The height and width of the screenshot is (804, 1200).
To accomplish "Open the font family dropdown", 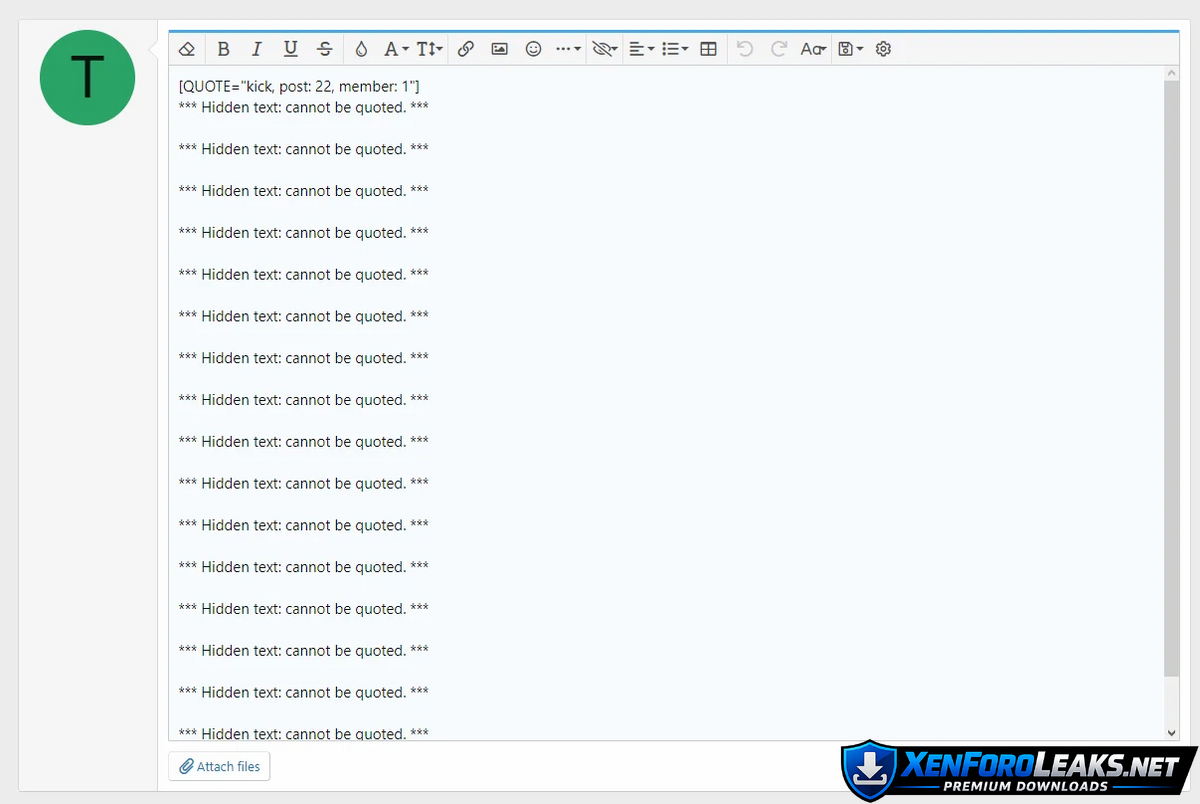I will 396,49.
